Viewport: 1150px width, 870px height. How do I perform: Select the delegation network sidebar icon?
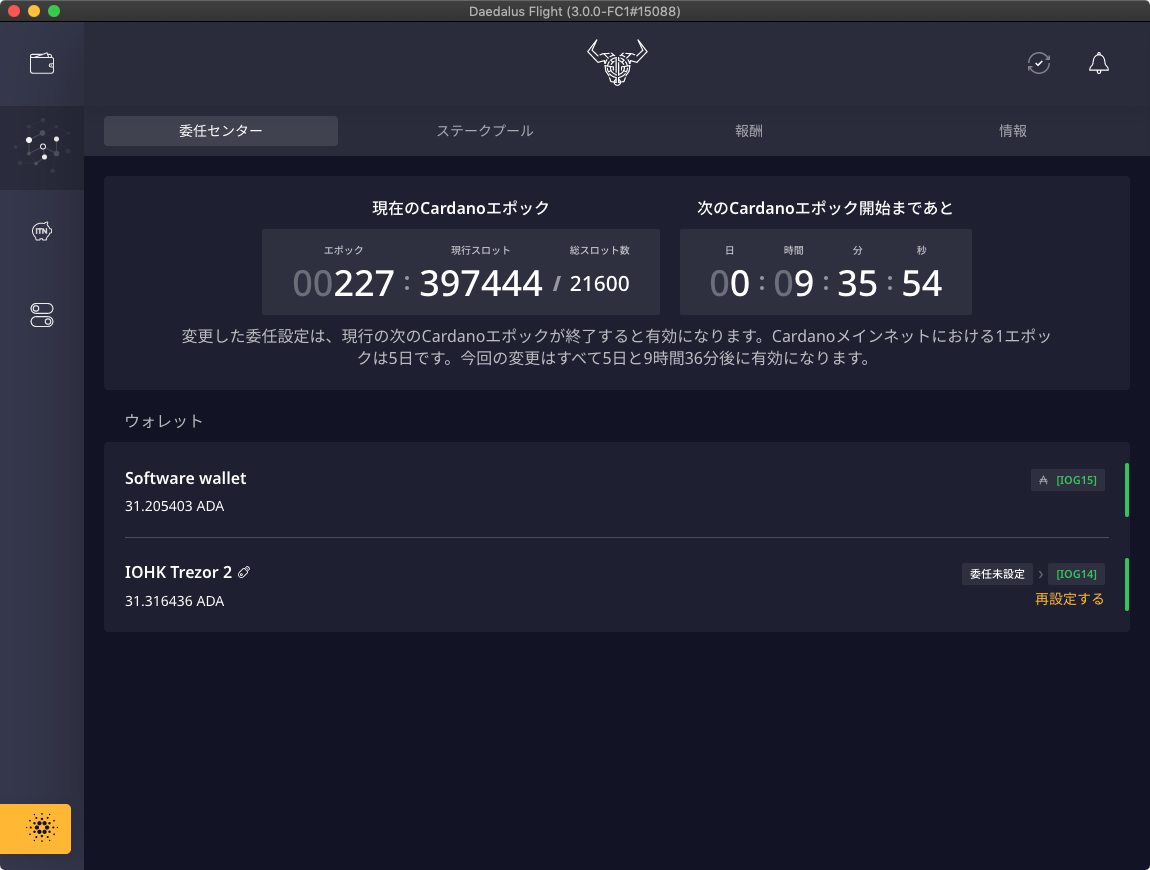tap(42, 147)
